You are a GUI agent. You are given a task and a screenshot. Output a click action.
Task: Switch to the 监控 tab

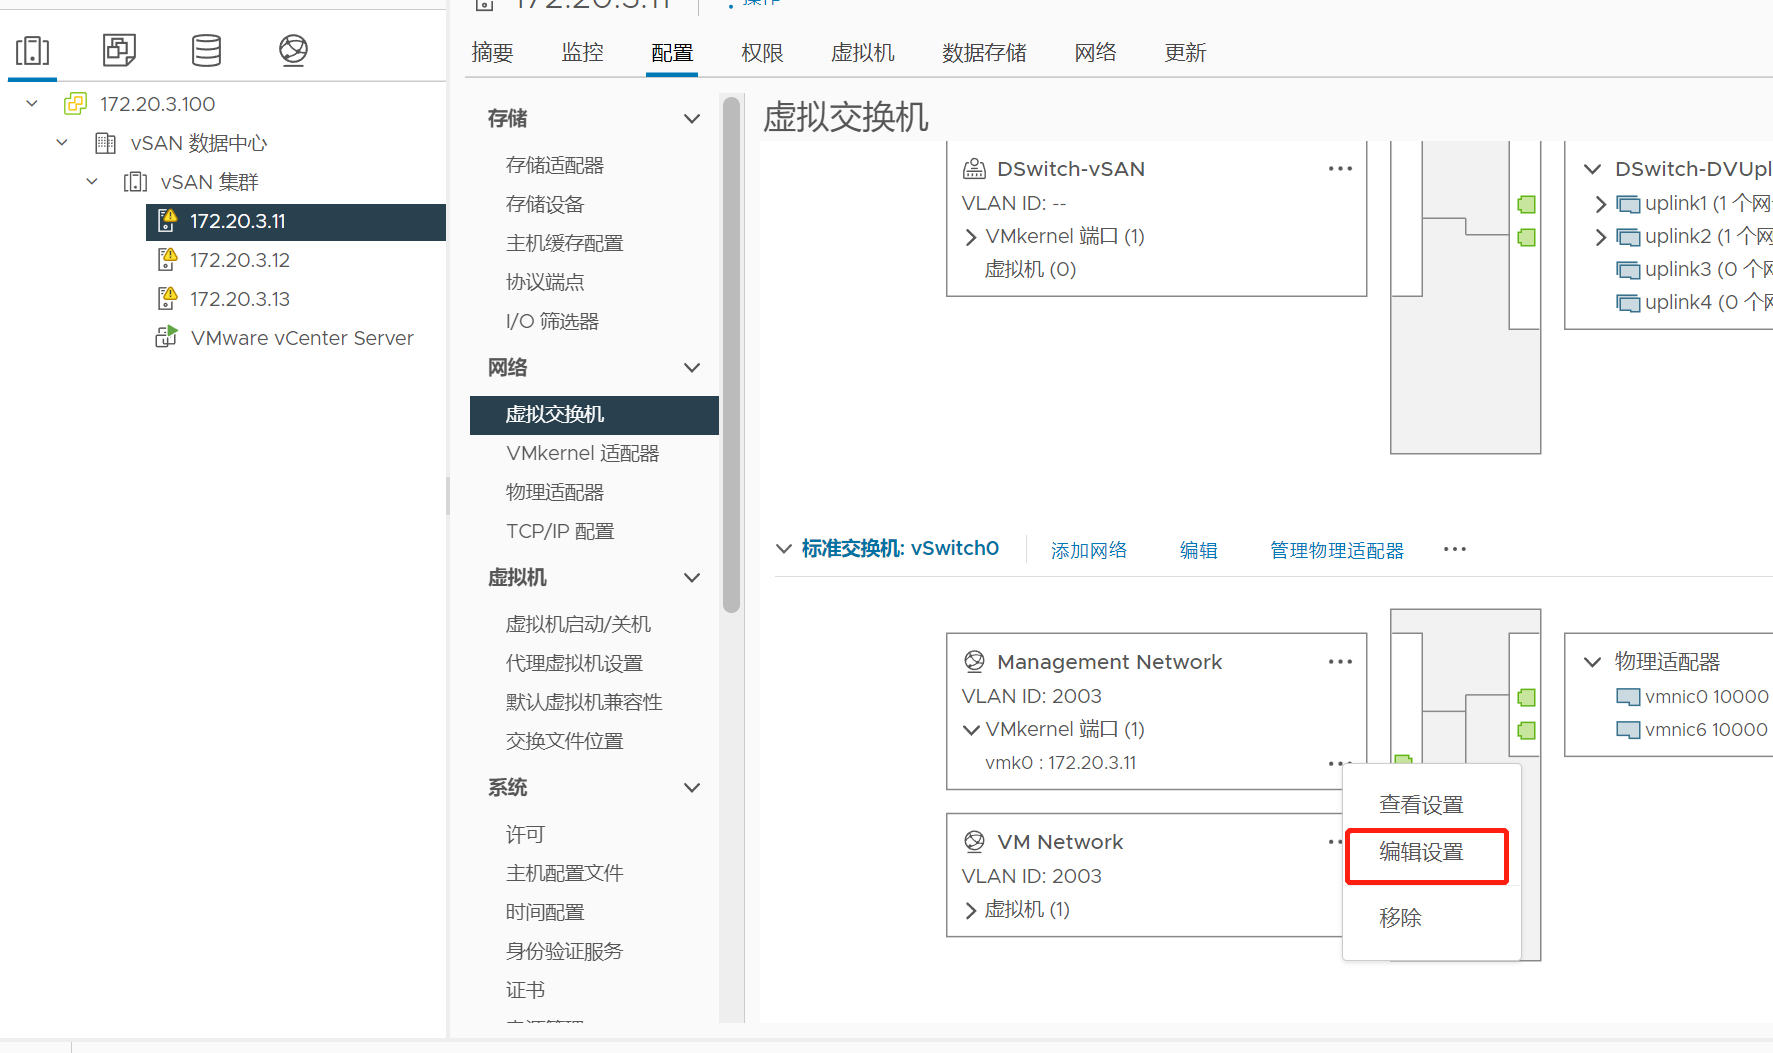582,53
